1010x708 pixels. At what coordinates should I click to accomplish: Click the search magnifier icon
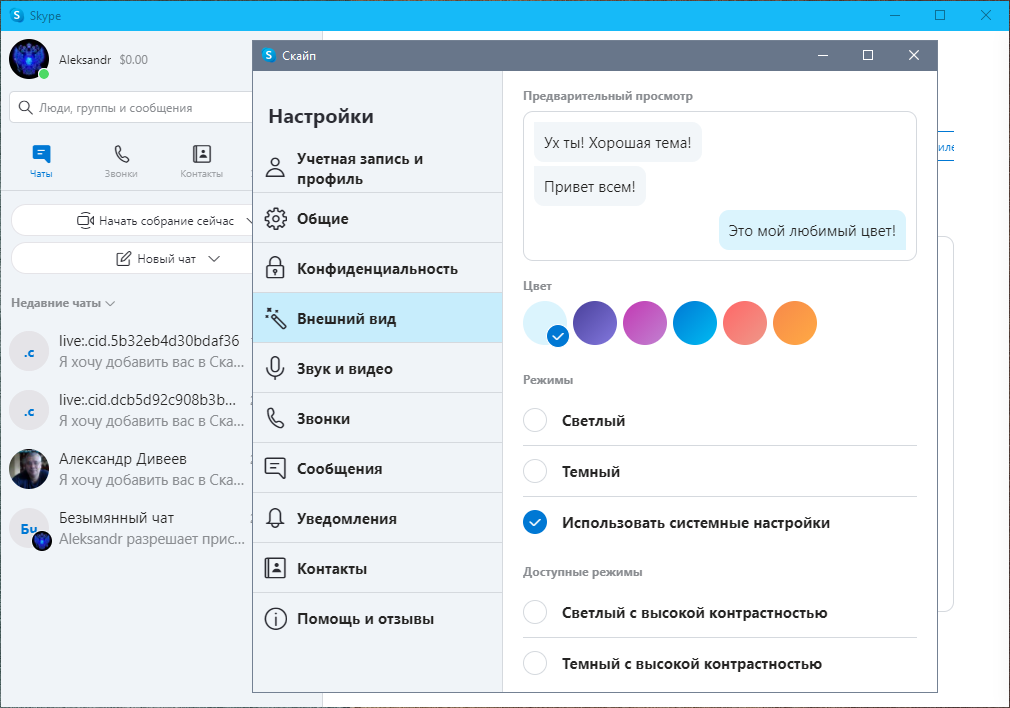[x=25, y=108]
